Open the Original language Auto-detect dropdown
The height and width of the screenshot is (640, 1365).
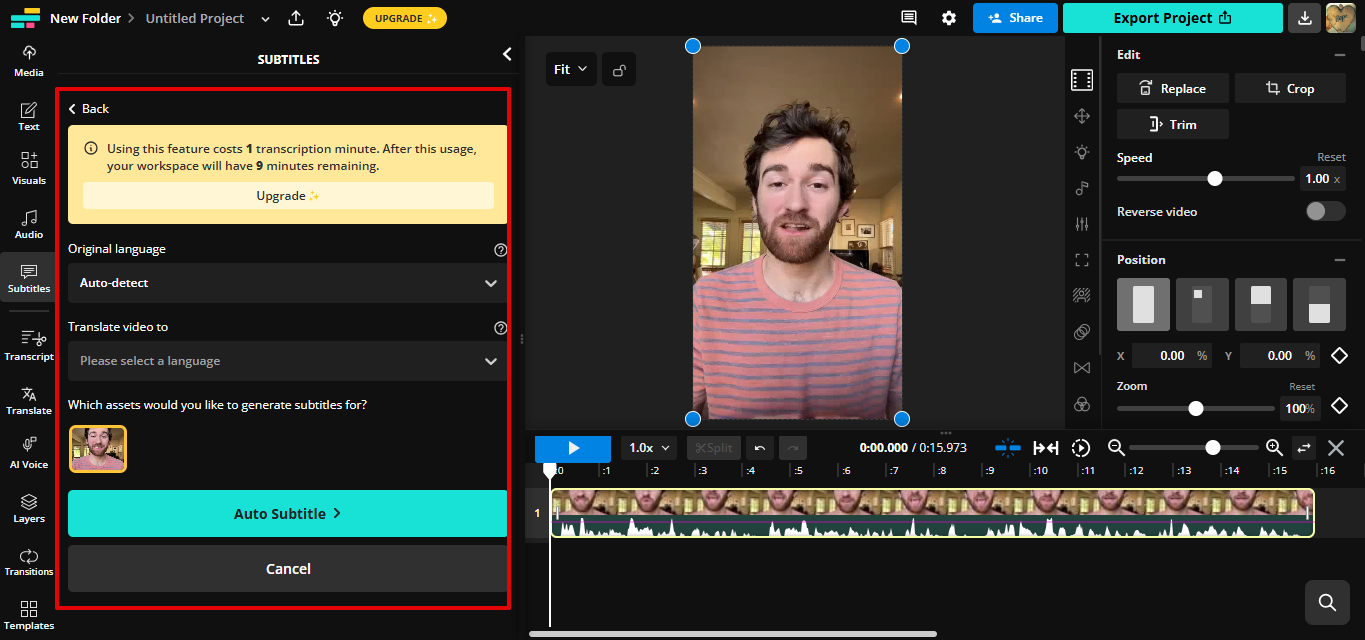click(x=287, y=283)
